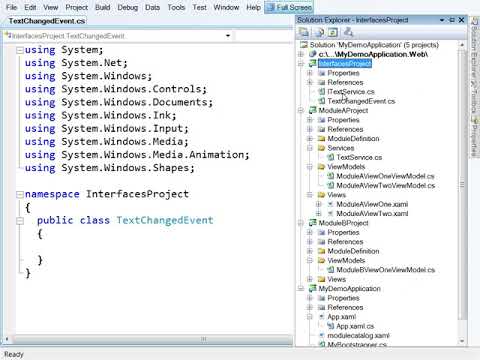Click the Solution 'MyDemoApplication' root icon
480x360 pixels.
[304, 45]
